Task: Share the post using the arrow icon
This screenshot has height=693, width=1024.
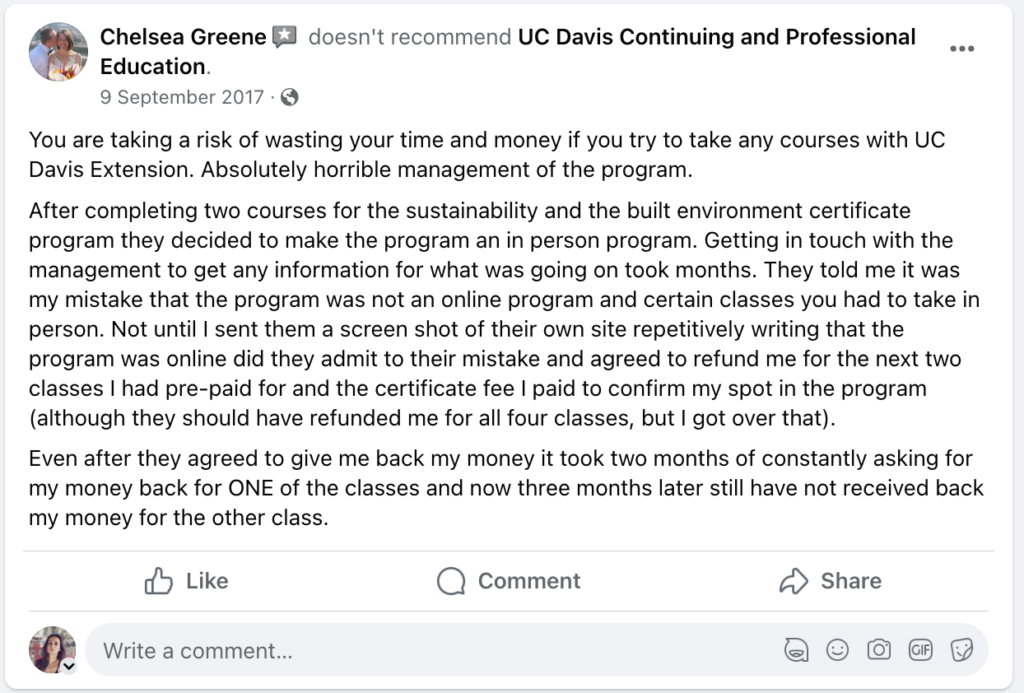Action: click(795, 581)
